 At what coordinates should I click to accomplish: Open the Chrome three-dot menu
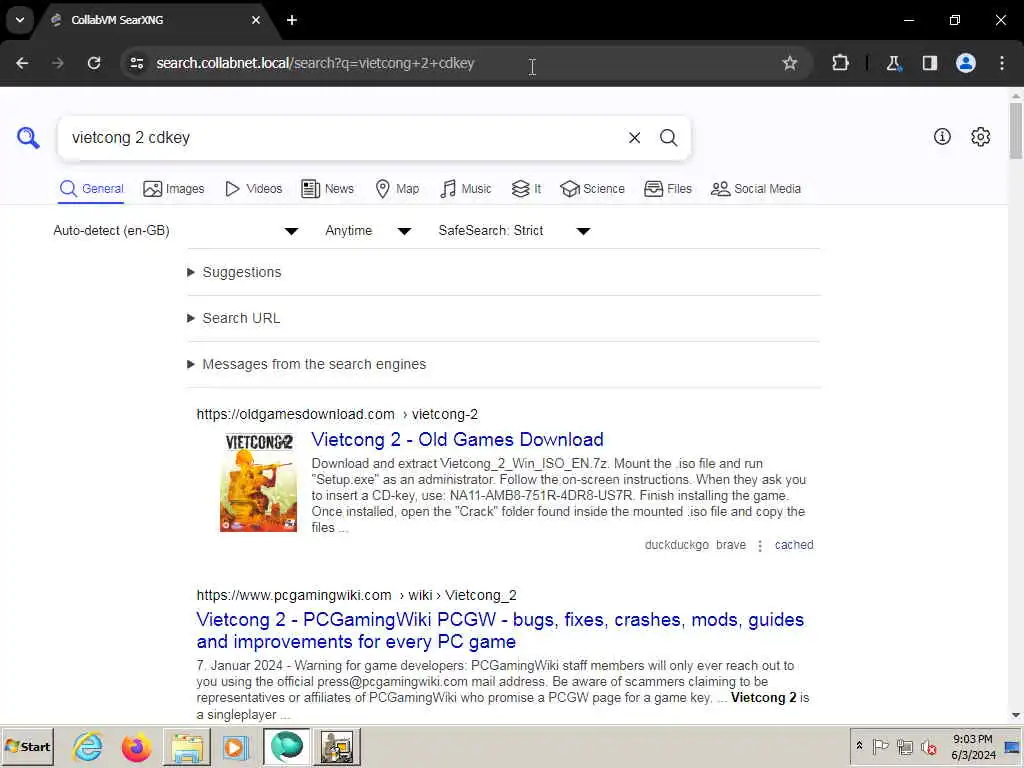[x=1002, y=63]
